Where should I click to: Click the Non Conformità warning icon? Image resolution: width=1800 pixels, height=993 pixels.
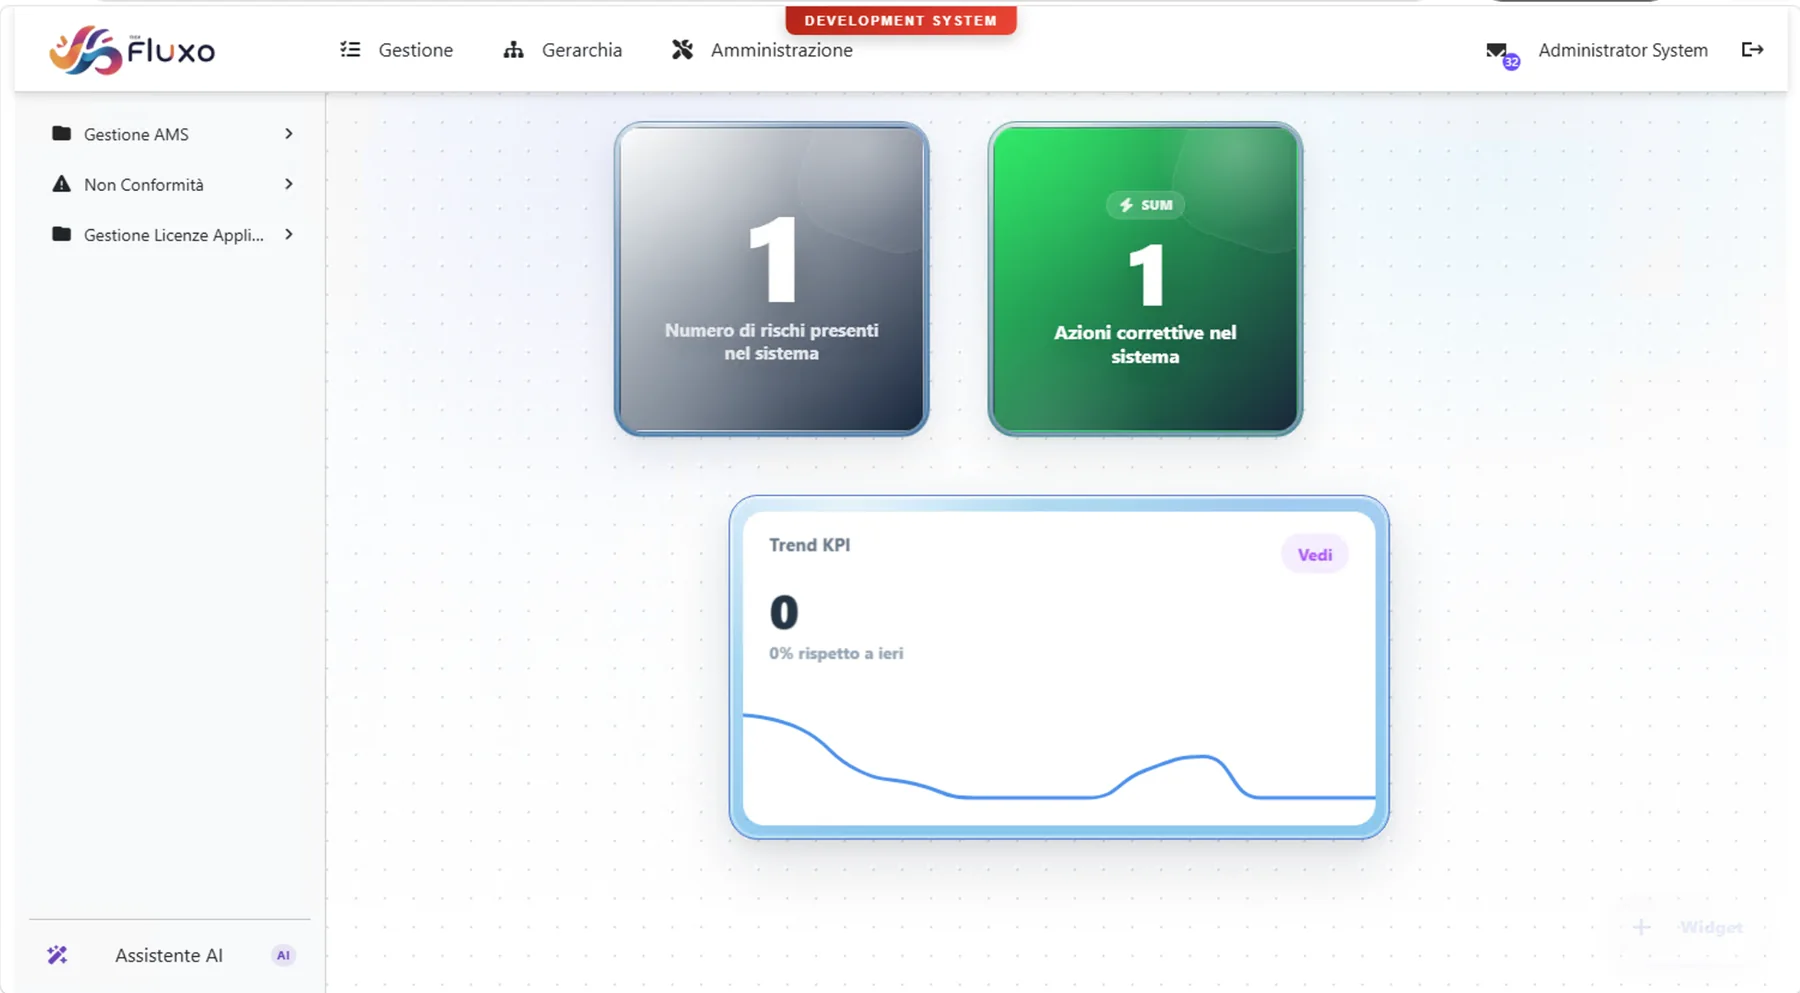[x=61, y=184]
